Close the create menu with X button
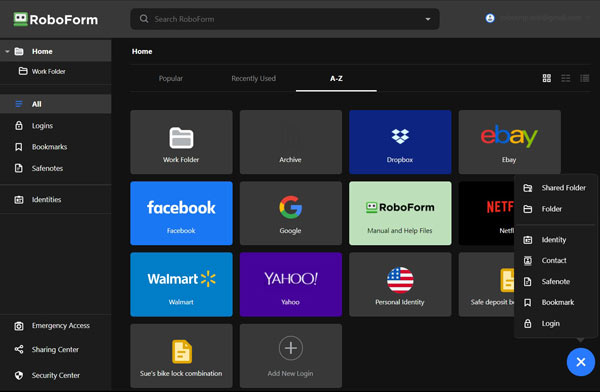The width and height of the screenshot is (600, 392). [x=581, y=362]
